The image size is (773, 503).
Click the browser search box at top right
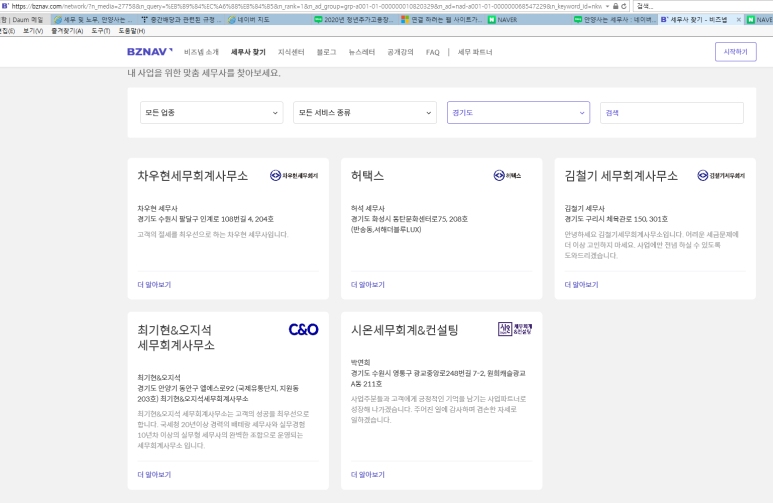pyautogui.click(x=703, y=6)
